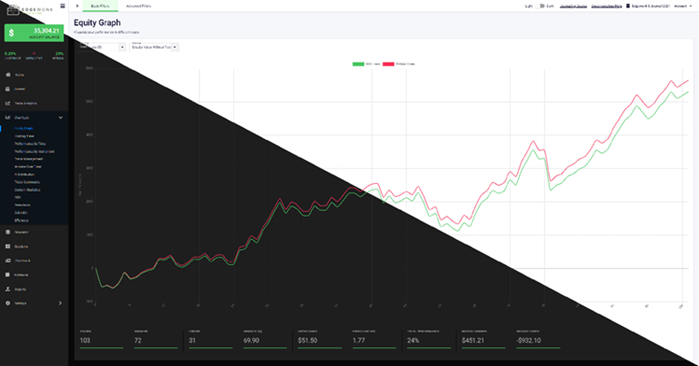Click the four-square grid icon in sidebar

[x=8, y=246]
